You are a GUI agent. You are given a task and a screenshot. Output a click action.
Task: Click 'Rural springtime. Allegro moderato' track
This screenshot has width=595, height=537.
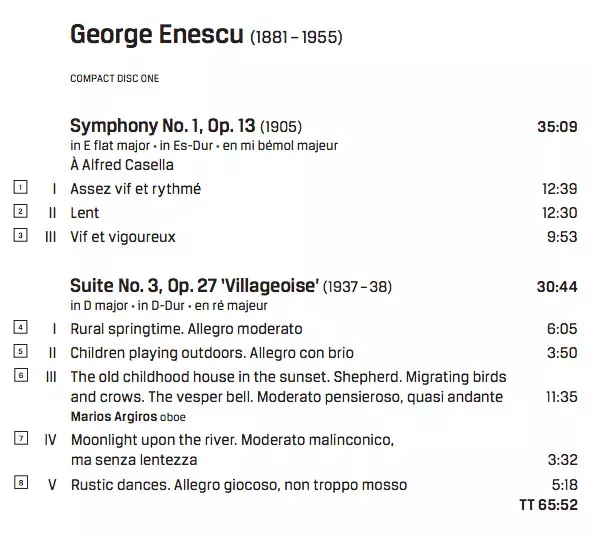tap(186, 329)
